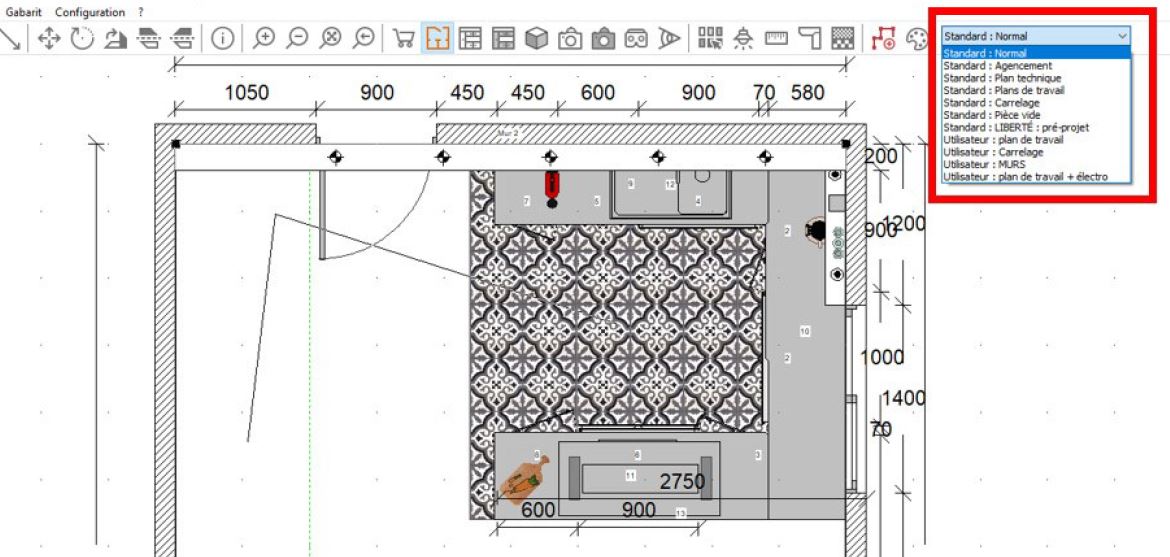Toggle the checkerboard tiling icon
Image resolution: width=1170 pixels, height=557 pixels.
[x=843, y=38]
